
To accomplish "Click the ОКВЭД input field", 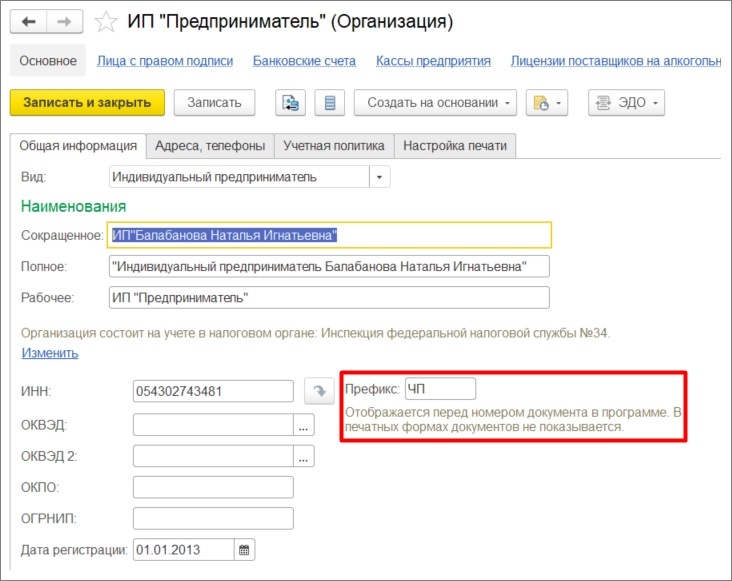I will click(x=213, y=425).
